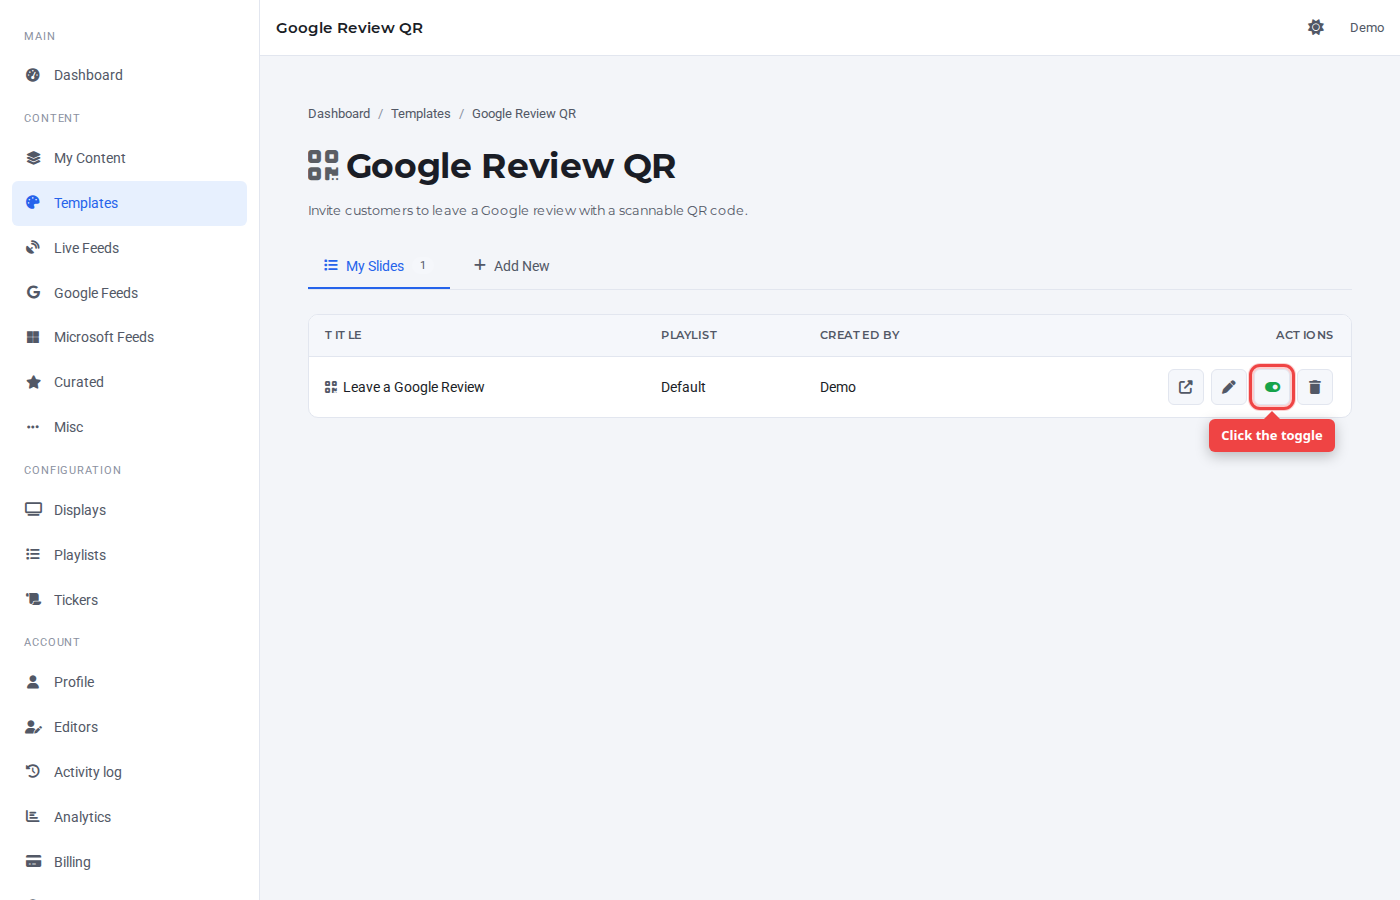Image resolution: width=1400 pixels, height=900 pixels.
Task: Open My Content in sidebar
Action: pos(129,158)
